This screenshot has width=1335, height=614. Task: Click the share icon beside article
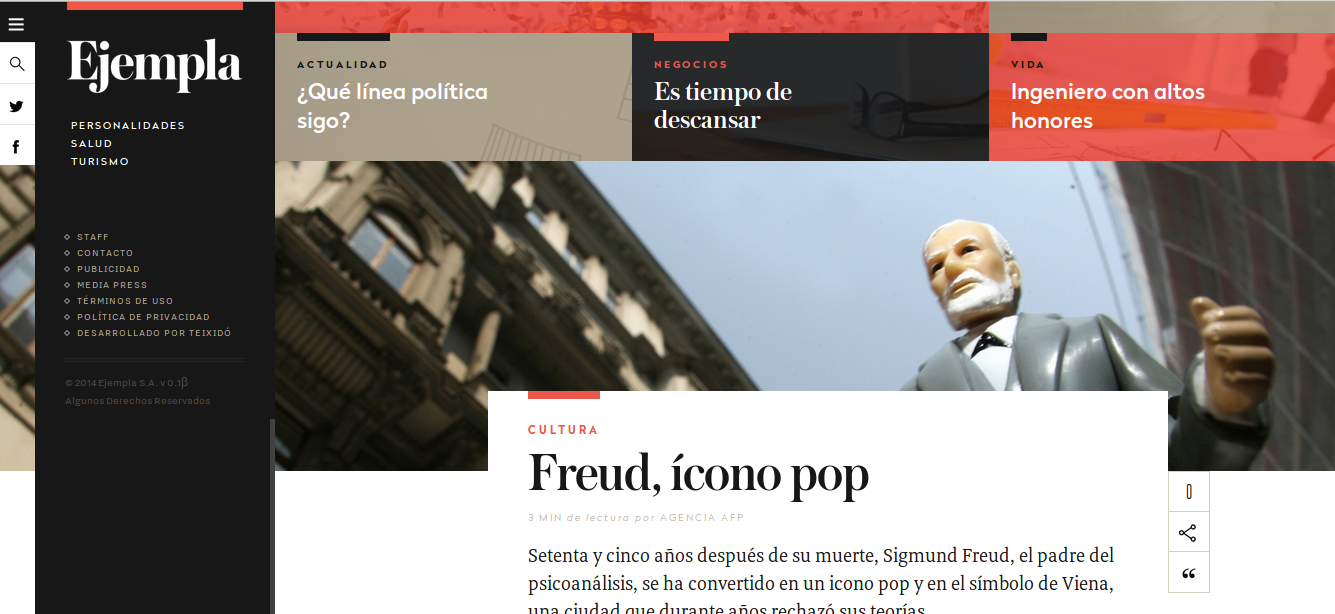click(1188, 533)
